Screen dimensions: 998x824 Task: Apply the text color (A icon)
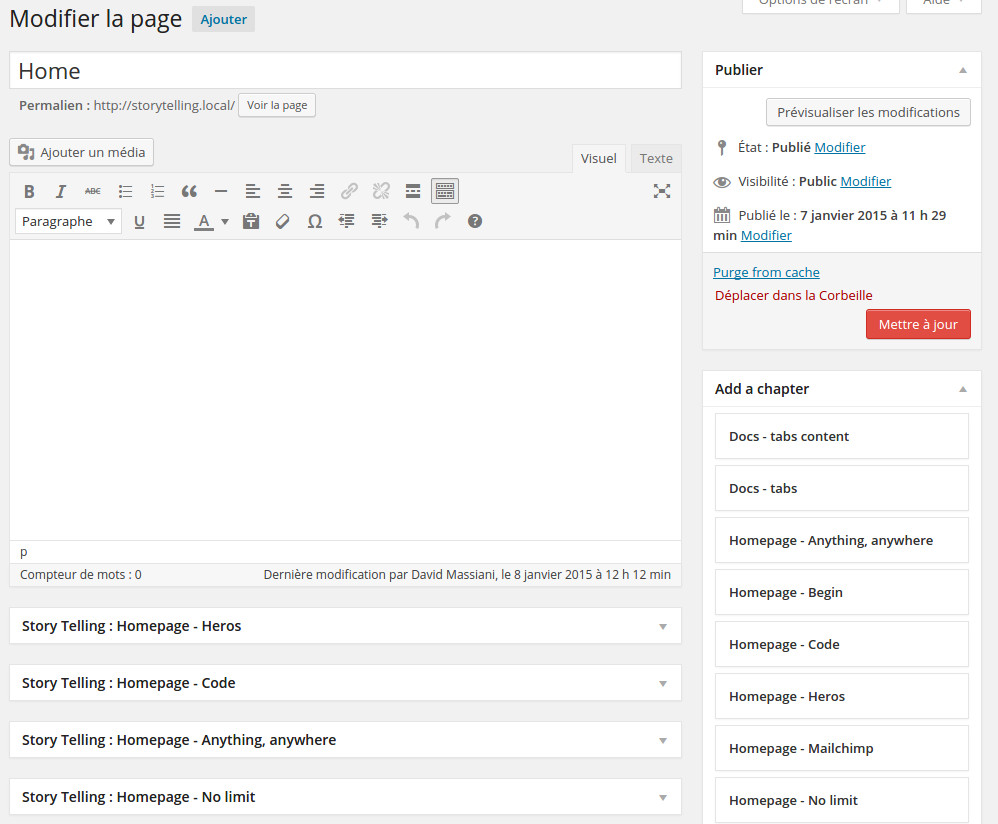click(x=204, y=221)
